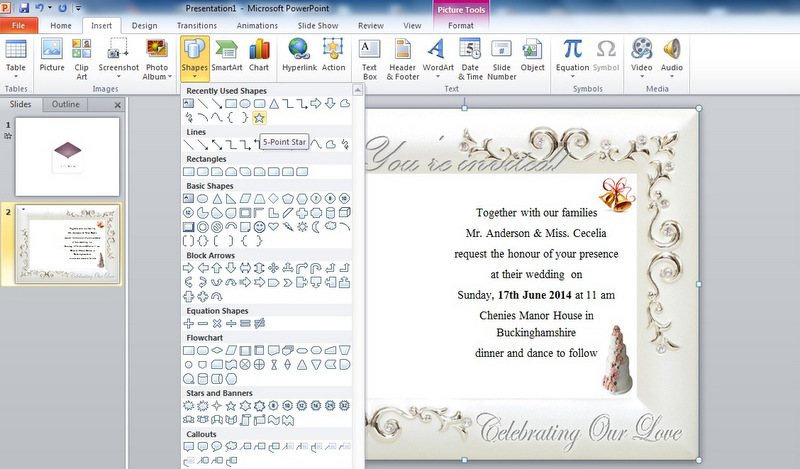Viewport: 800px width, 469px height.
Task: Expand the Equation dropdown arrow
Action: click(x=572, y=77)
